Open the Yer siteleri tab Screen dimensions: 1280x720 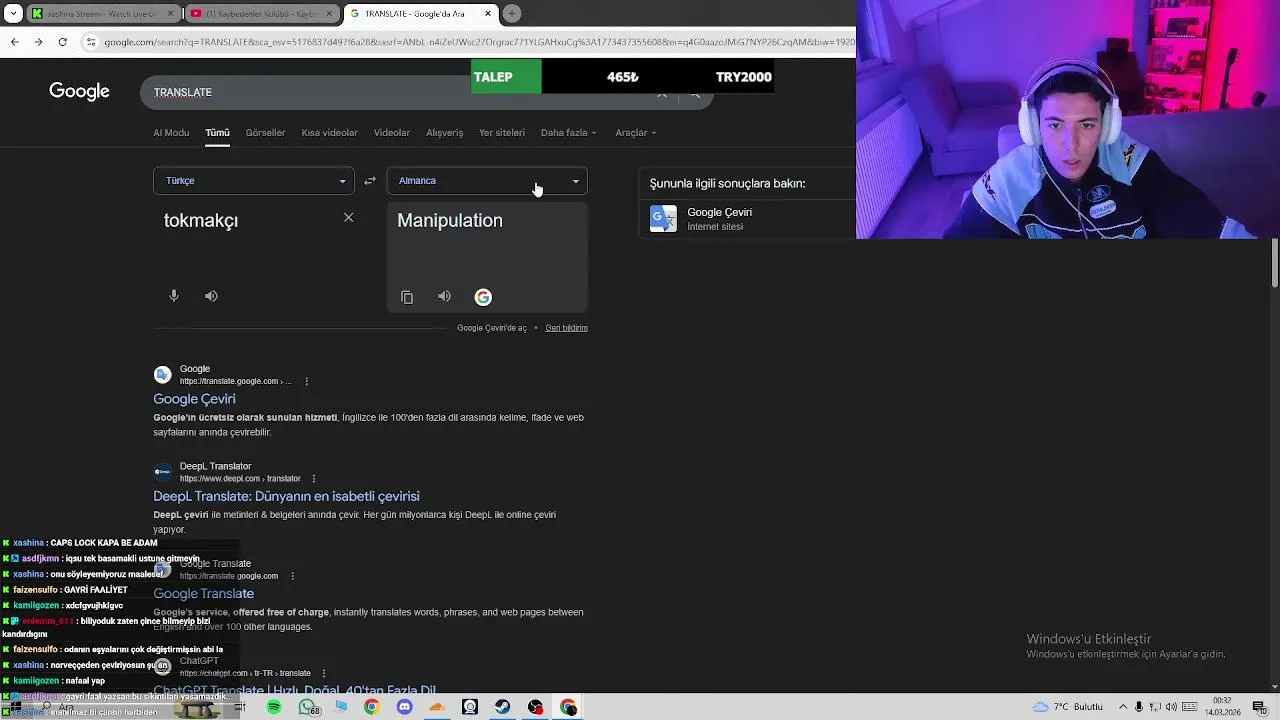pos(502,133)
